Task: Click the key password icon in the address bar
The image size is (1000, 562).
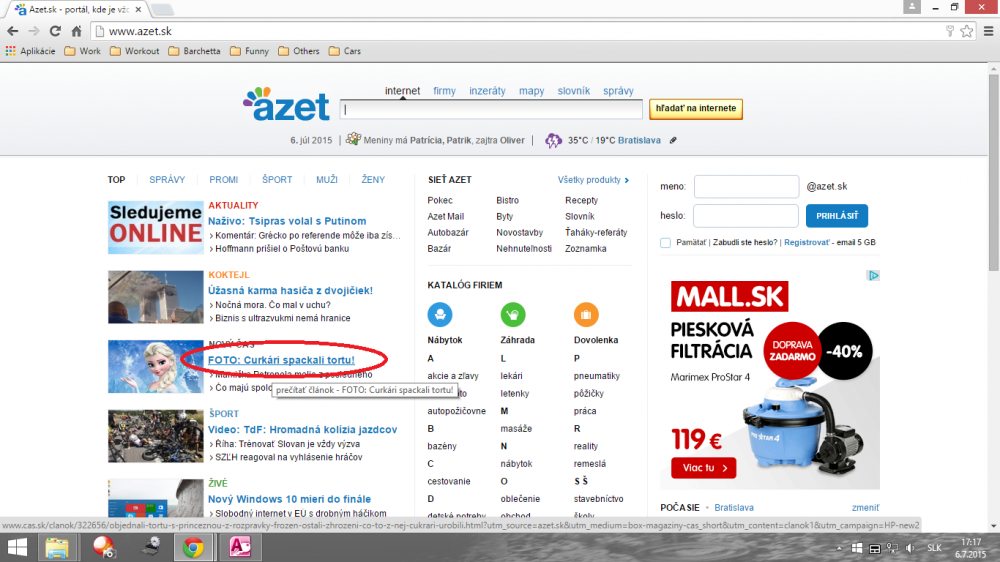Action: click(x=950, y=31)
